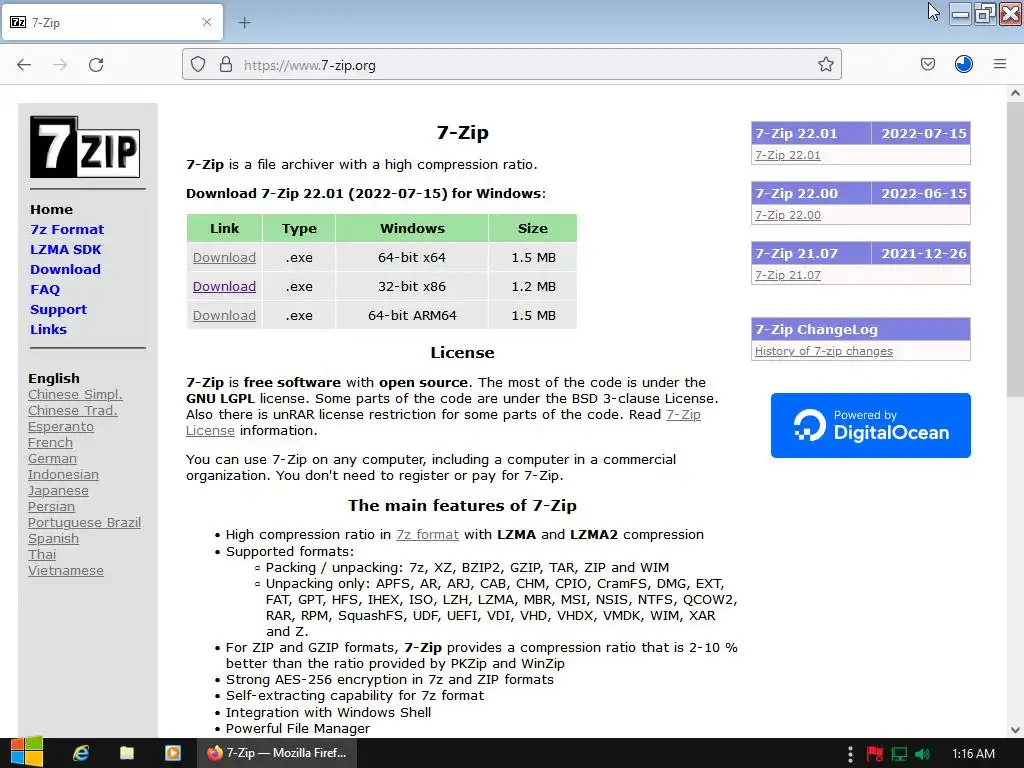This screenshot has width=1024, height=768.
Task: Click the browser Back arrow
Action: tap(24, 65)
